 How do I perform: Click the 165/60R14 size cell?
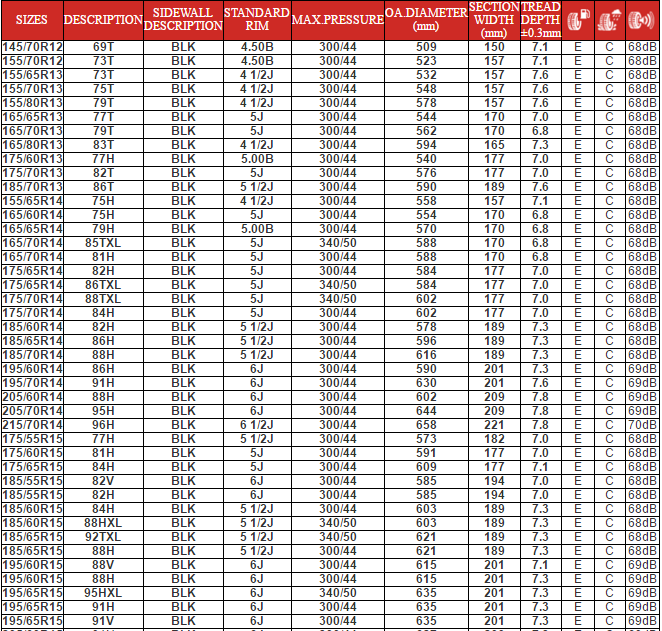(x=33, y=215)
